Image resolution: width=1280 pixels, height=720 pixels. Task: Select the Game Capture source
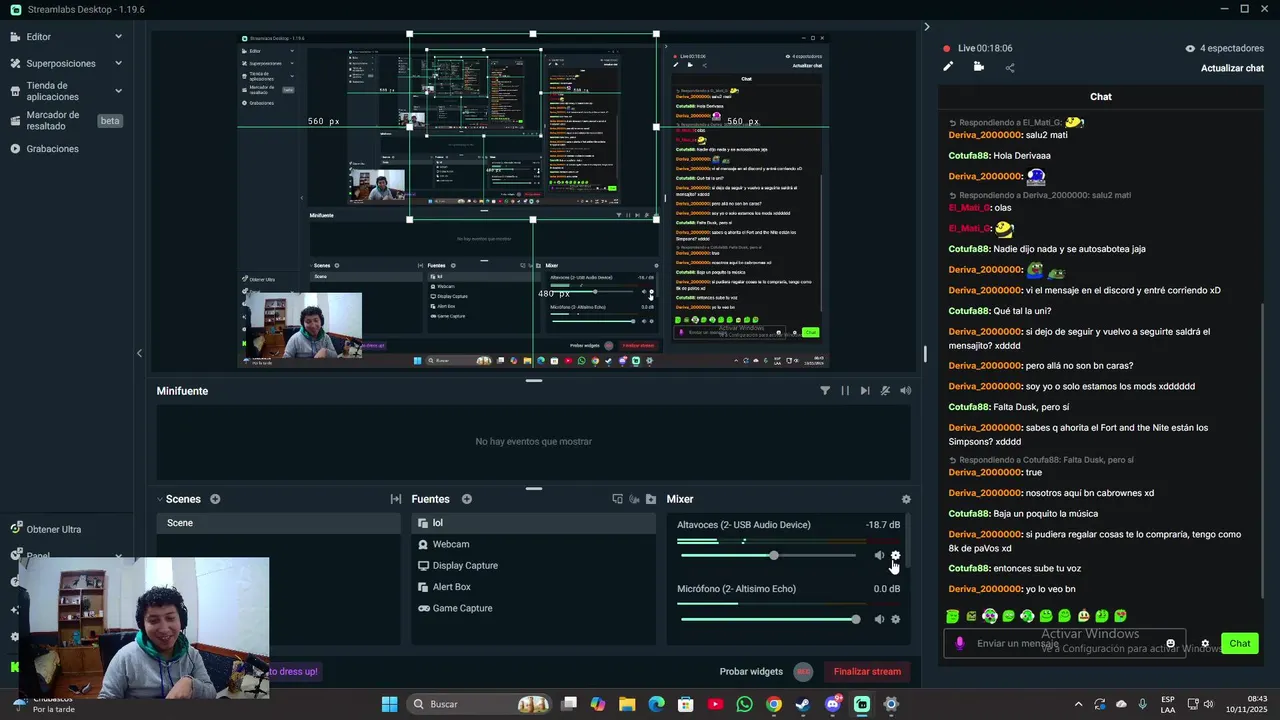[x=533, y=608]
